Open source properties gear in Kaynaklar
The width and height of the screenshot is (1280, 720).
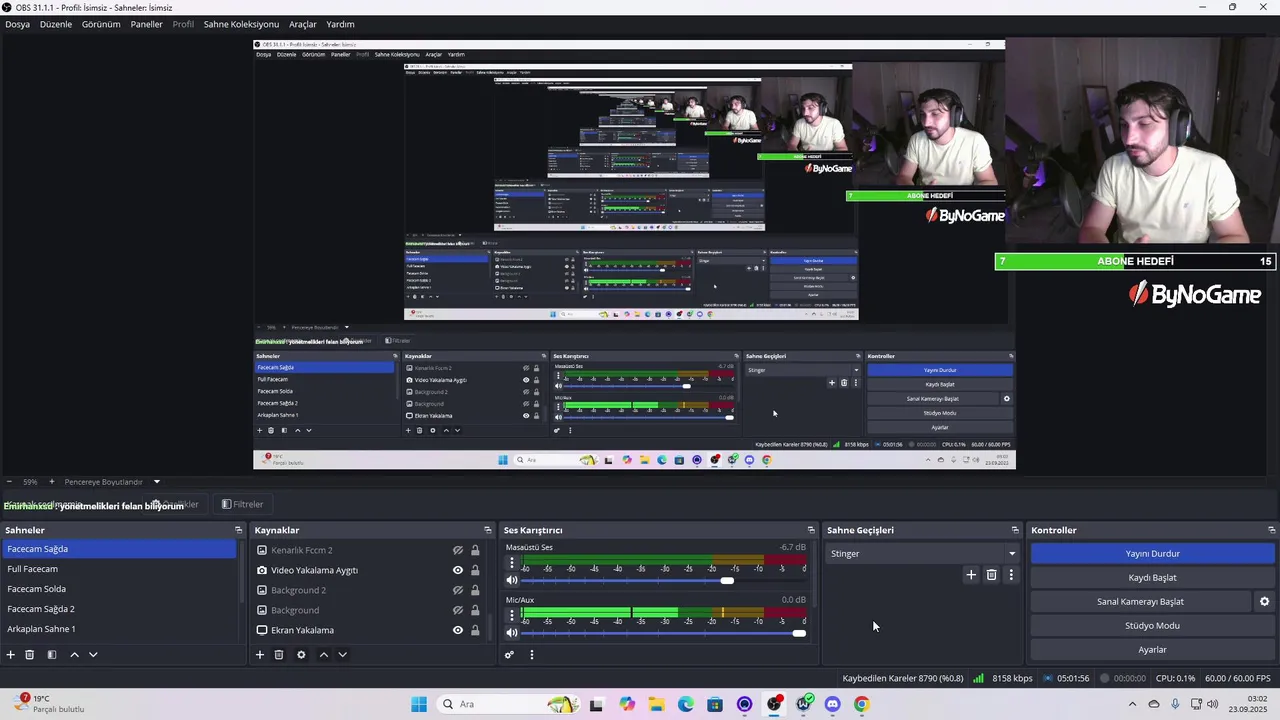tap(301, 655)
